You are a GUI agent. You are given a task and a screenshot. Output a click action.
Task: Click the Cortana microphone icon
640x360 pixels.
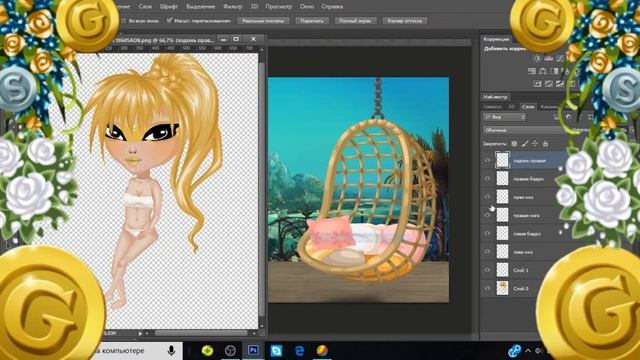(x=171, y=350)
